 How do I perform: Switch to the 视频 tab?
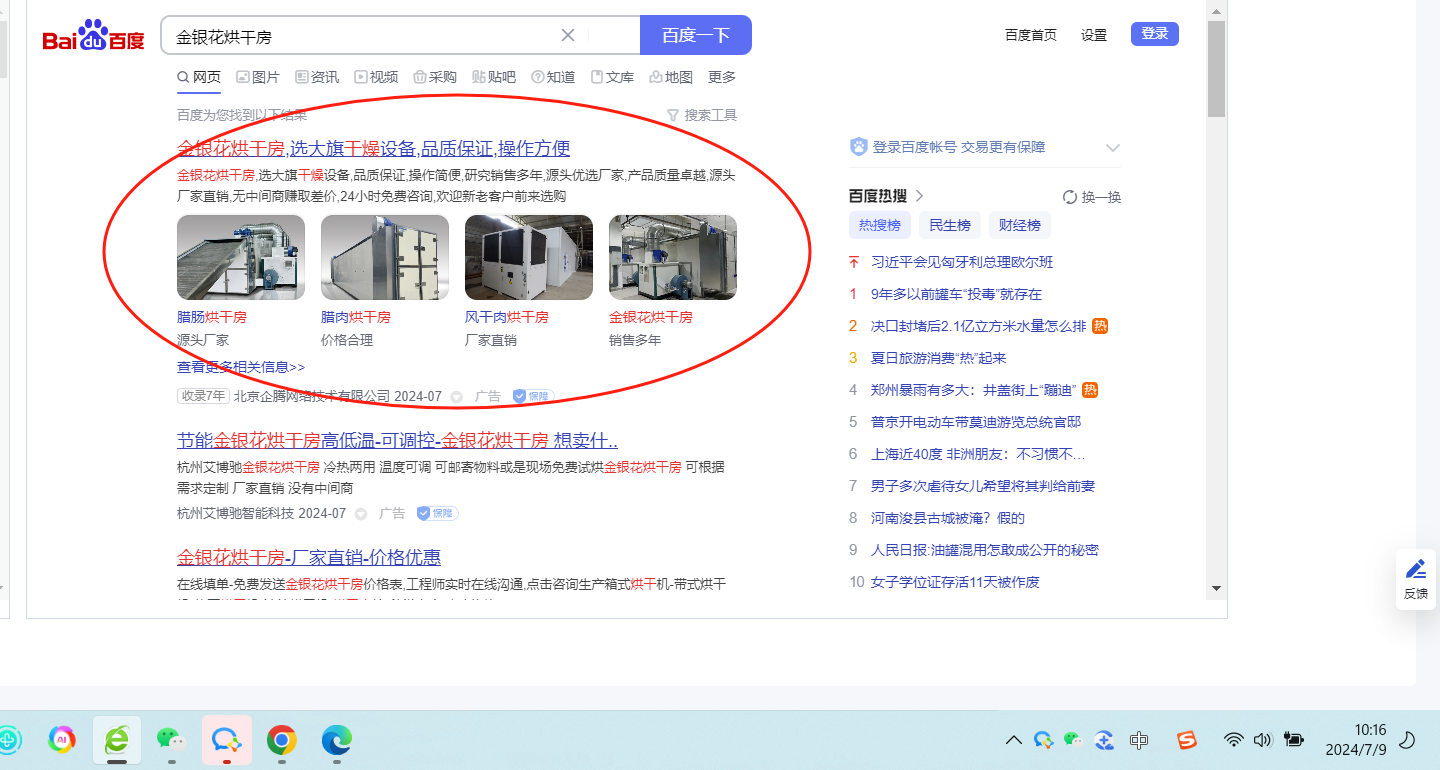[376, 77]
